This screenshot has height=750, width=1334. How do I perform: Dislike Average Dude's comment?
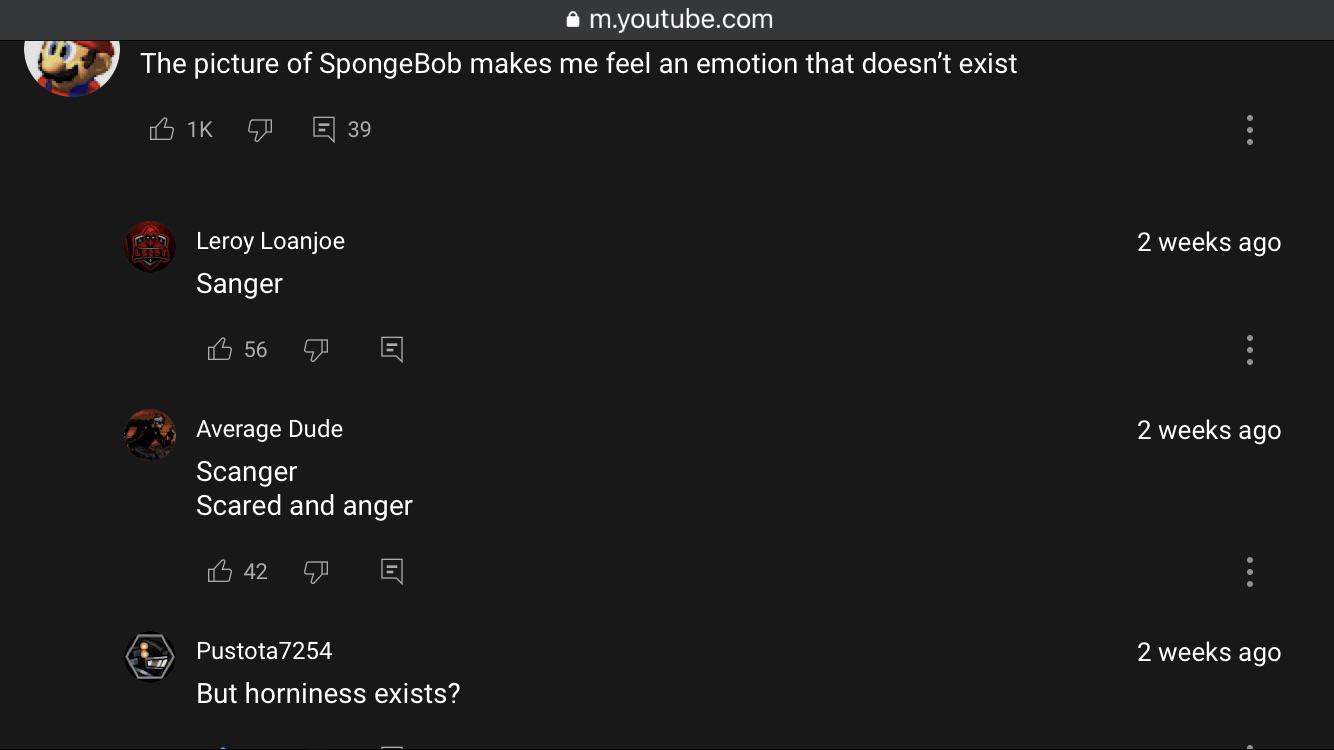click(x=316, y=571)
